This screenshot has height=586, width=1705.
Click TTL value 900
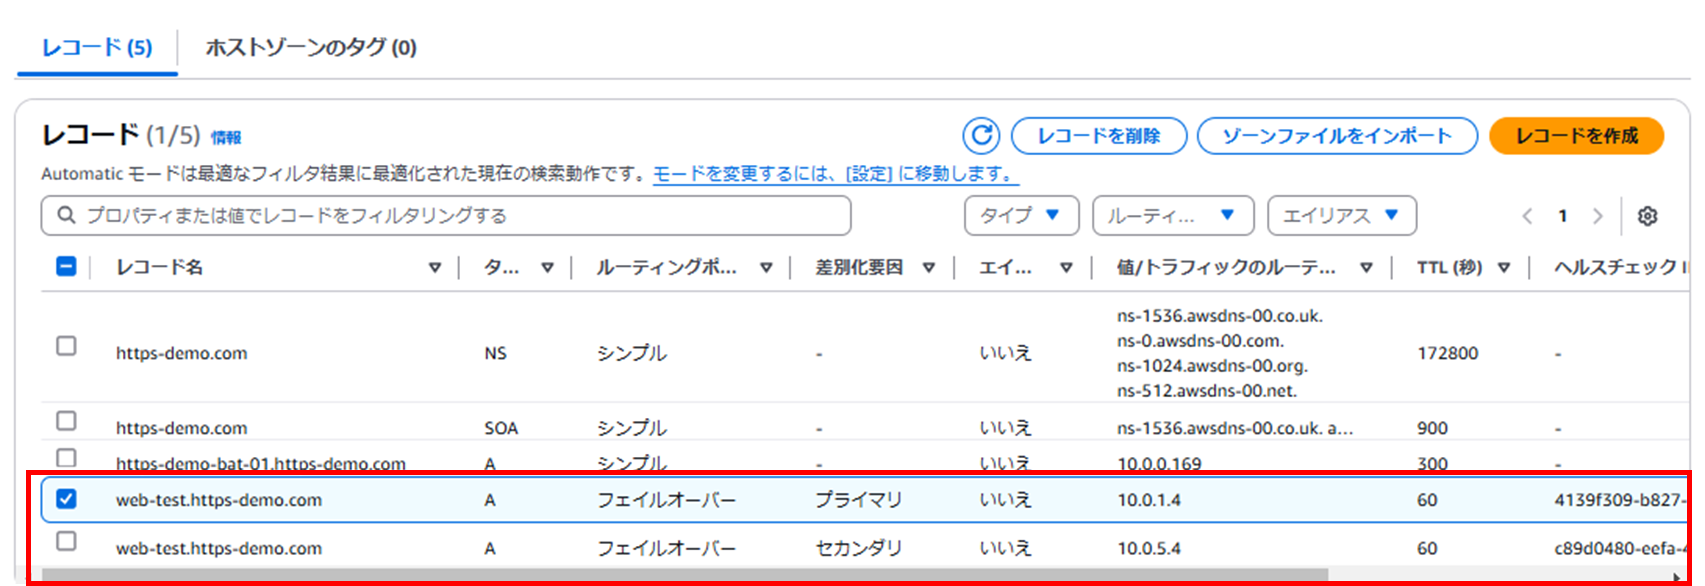tap(1432, 428)
